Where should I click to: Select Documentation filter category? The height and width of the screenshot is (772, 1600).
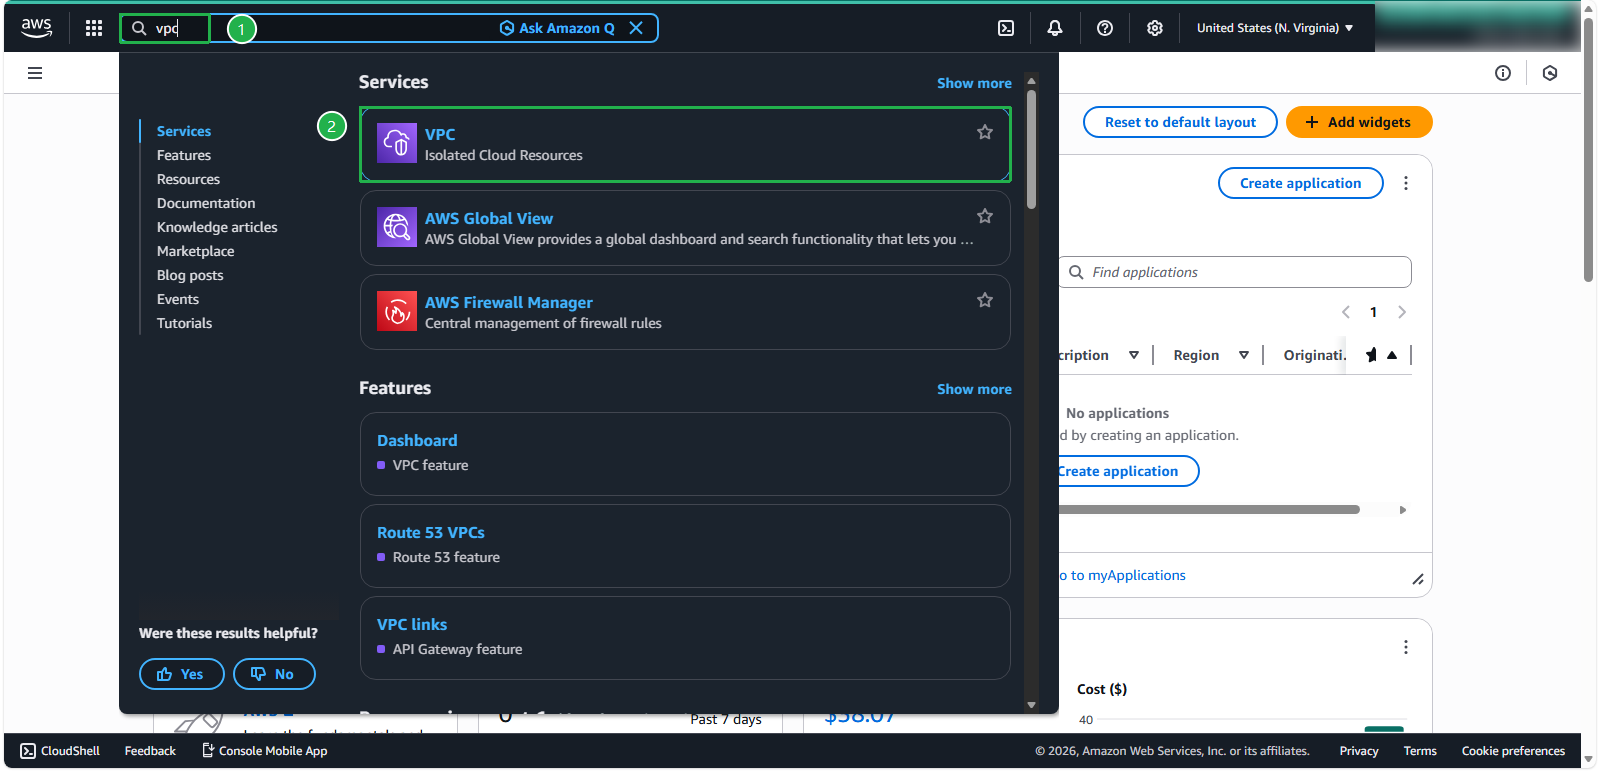206,203
